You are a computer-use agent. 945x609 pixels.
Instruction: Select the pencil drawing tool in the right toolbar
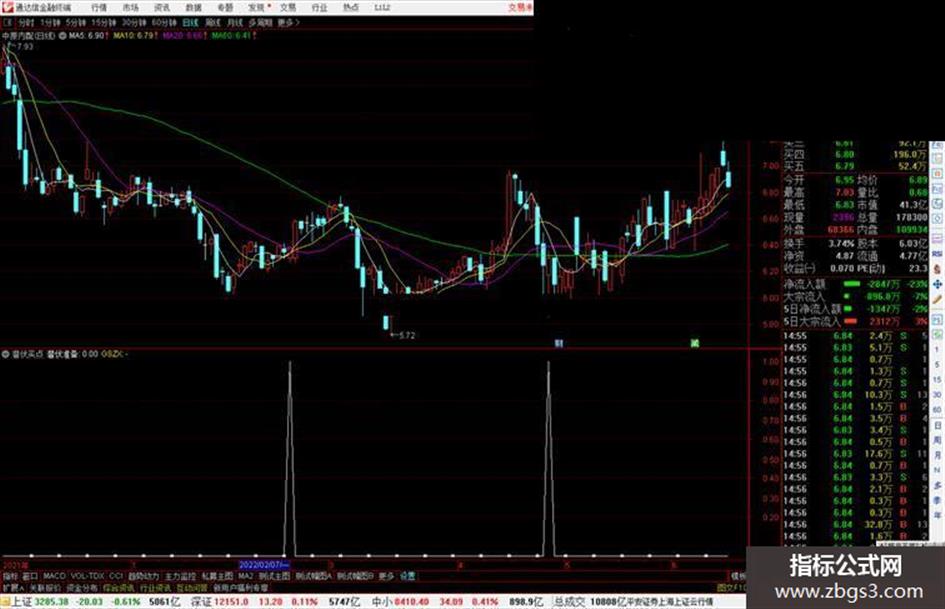click(x=937, y=299)
